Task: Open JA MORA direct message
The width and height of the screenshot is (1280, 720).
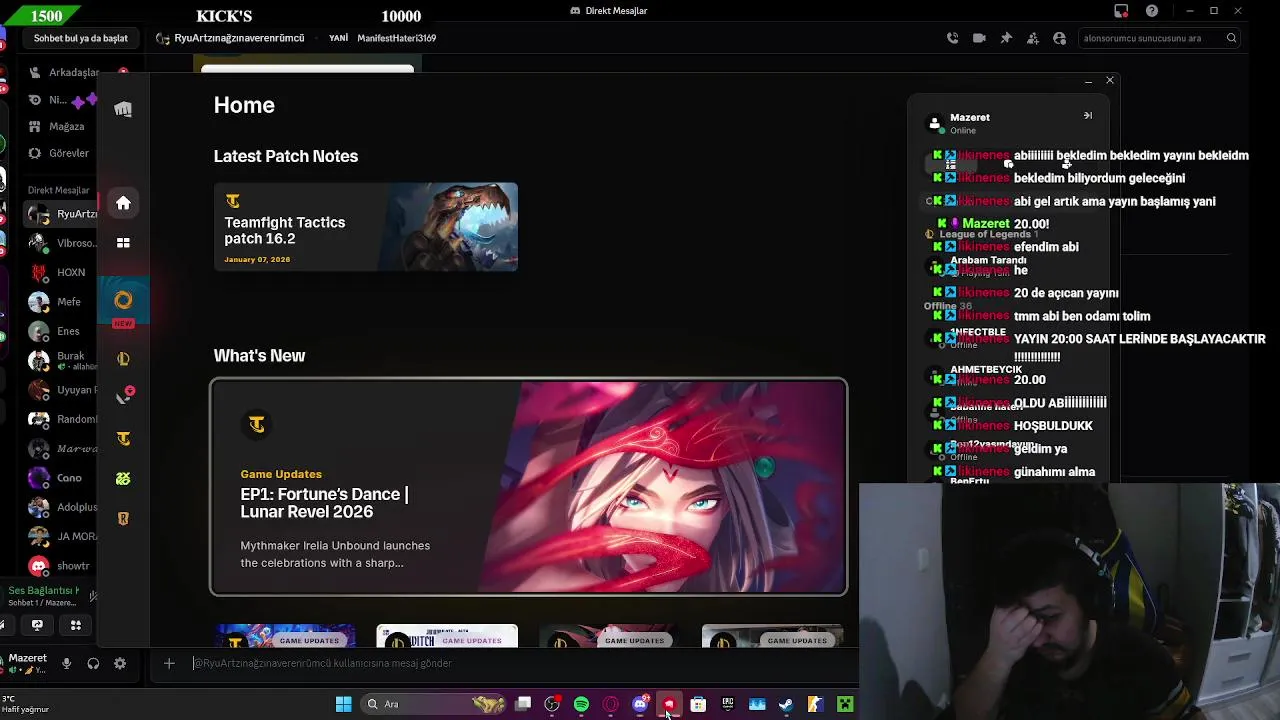Action: point(62,536)
